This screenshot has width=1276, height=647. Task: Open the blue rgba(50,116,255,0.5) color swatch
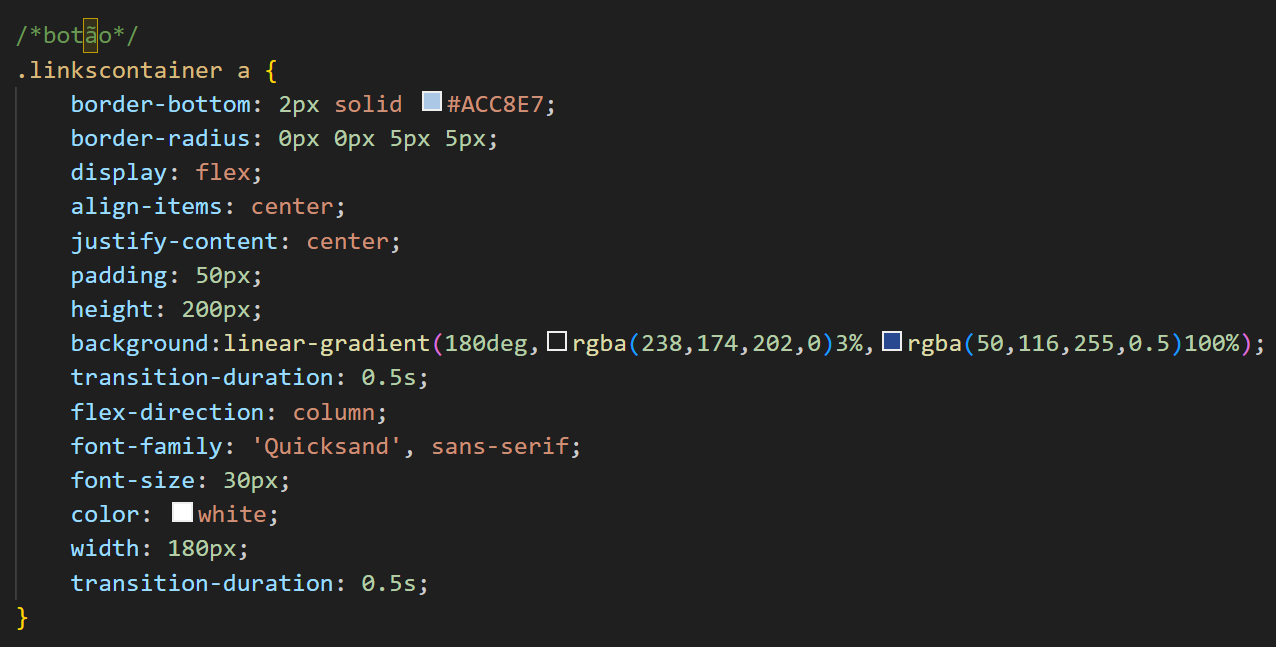click(892, 342)
